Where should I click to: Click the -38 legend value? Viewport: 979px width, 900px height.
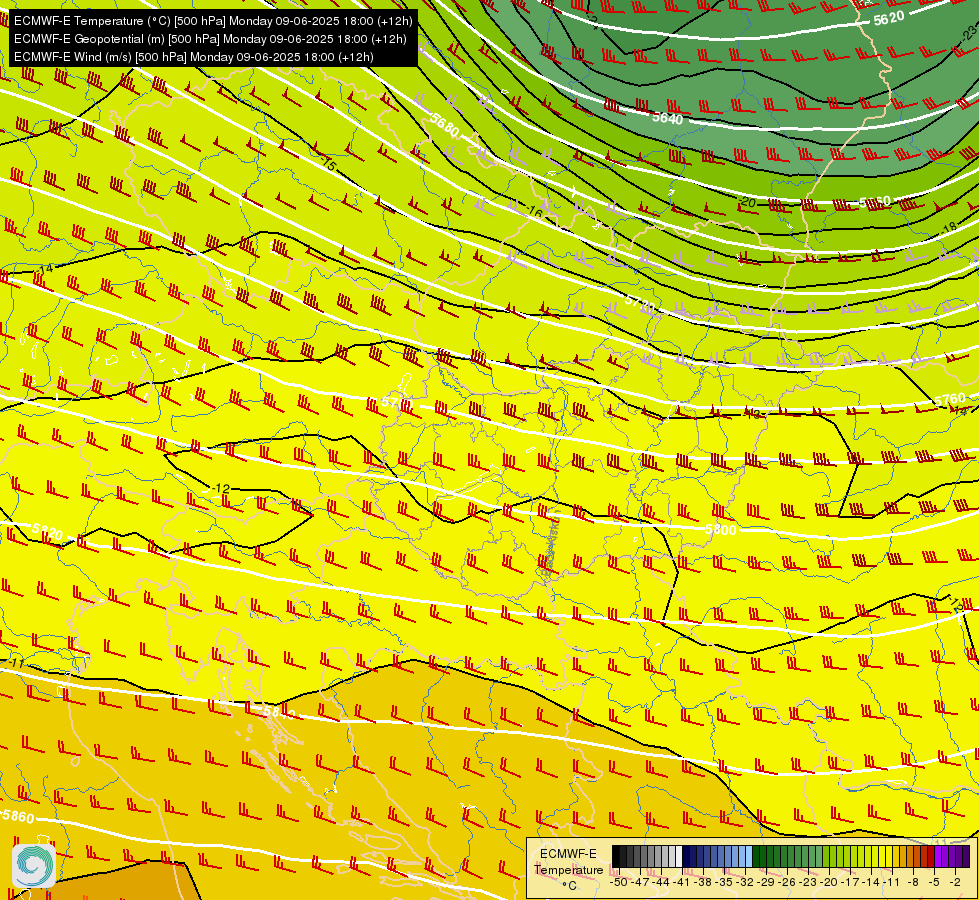[702, 882]
